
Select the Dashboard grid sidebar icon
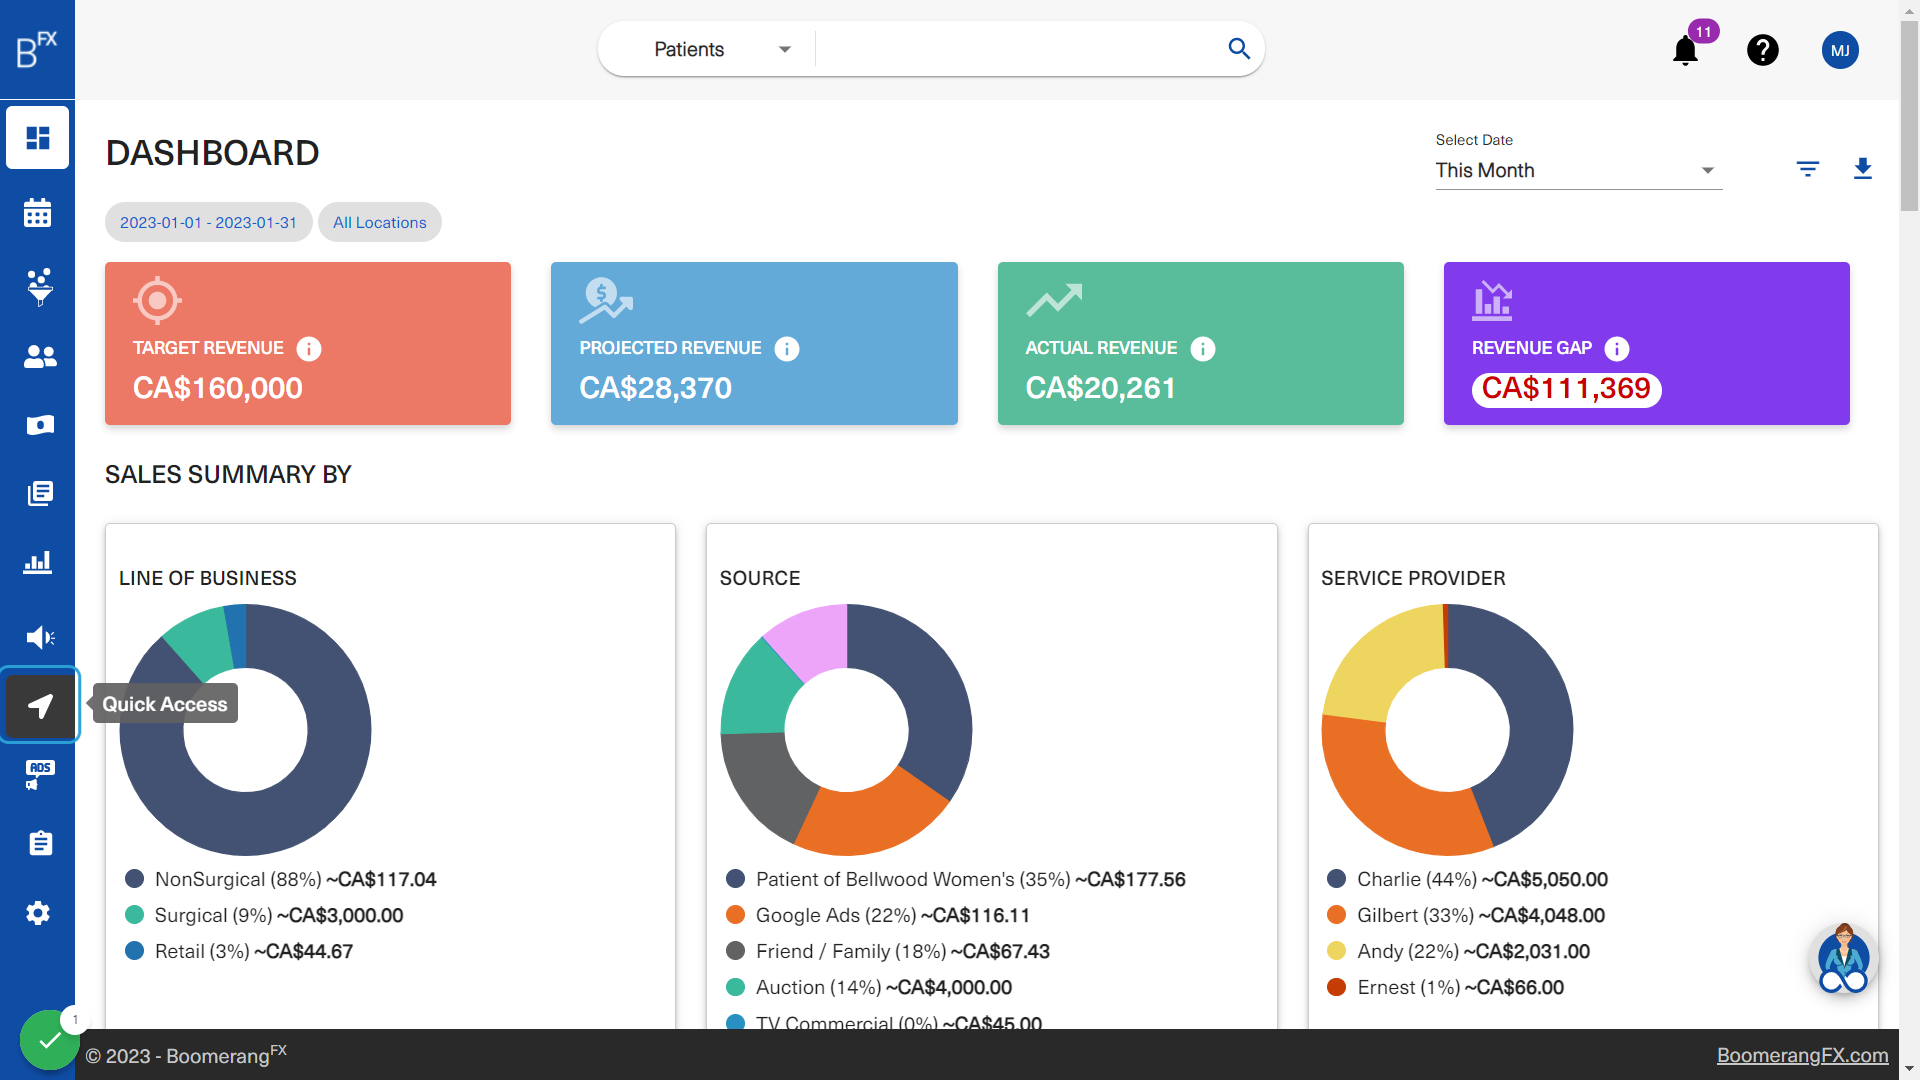pos(38,137)
